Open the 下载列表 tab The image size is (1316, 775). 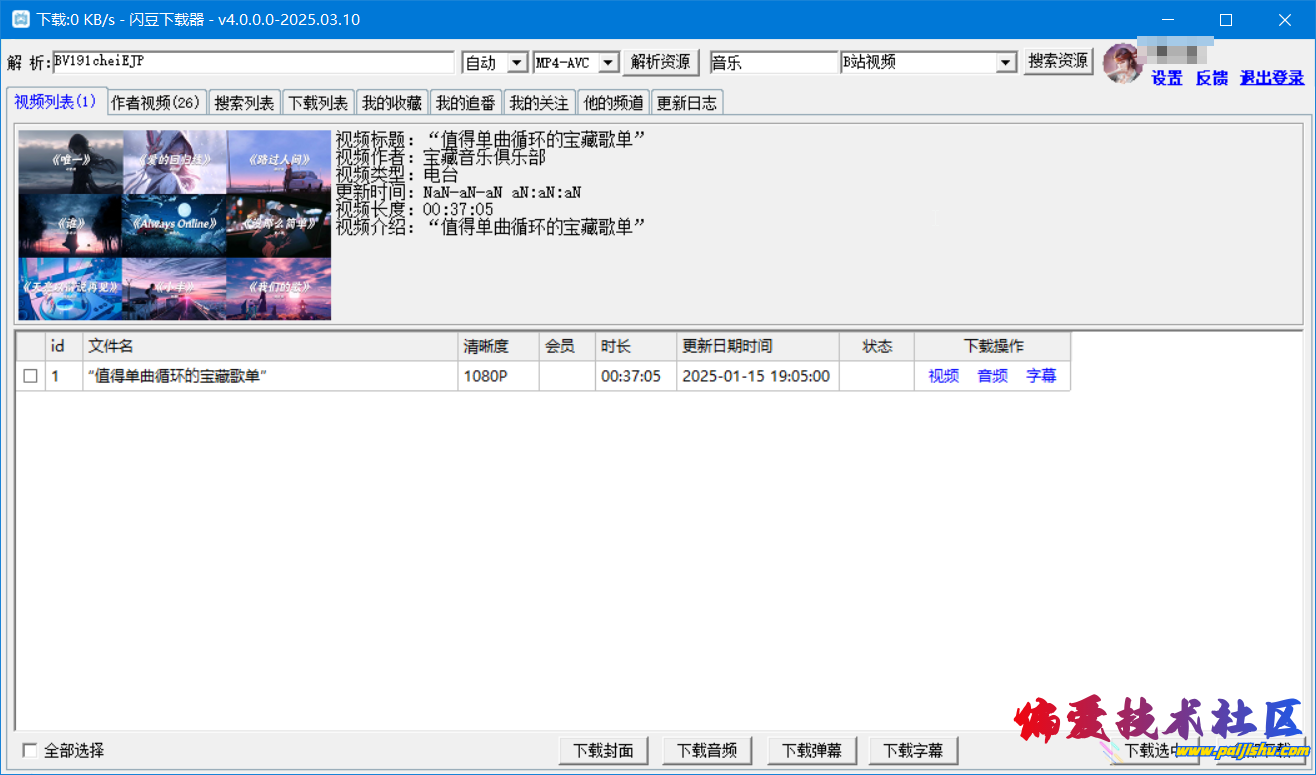(x=318, y=102)
